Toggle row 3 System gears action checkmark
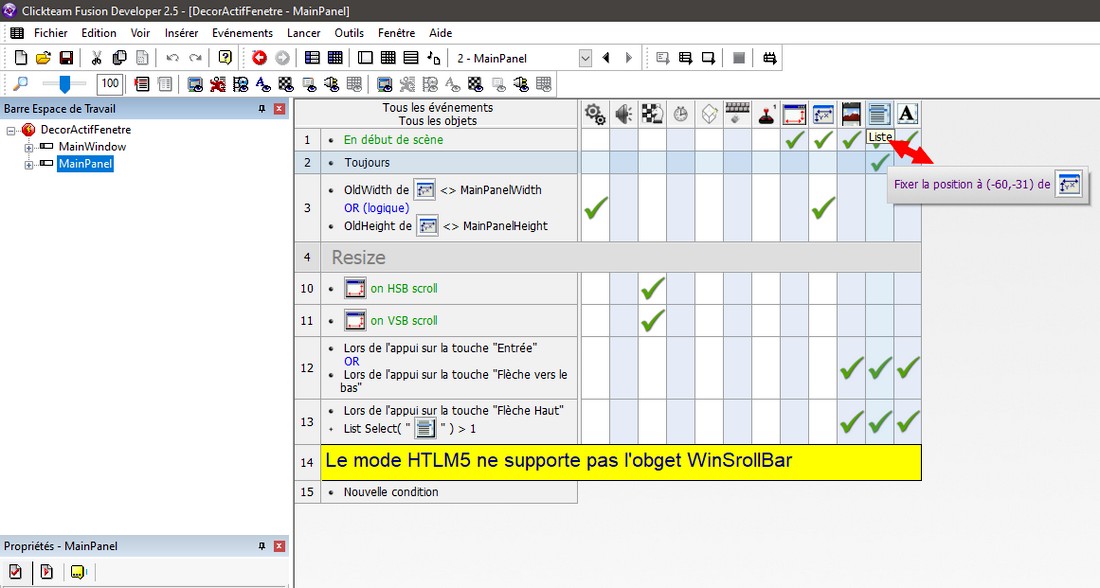Viewport: 1100px width, 588px height. coord(596,208)
